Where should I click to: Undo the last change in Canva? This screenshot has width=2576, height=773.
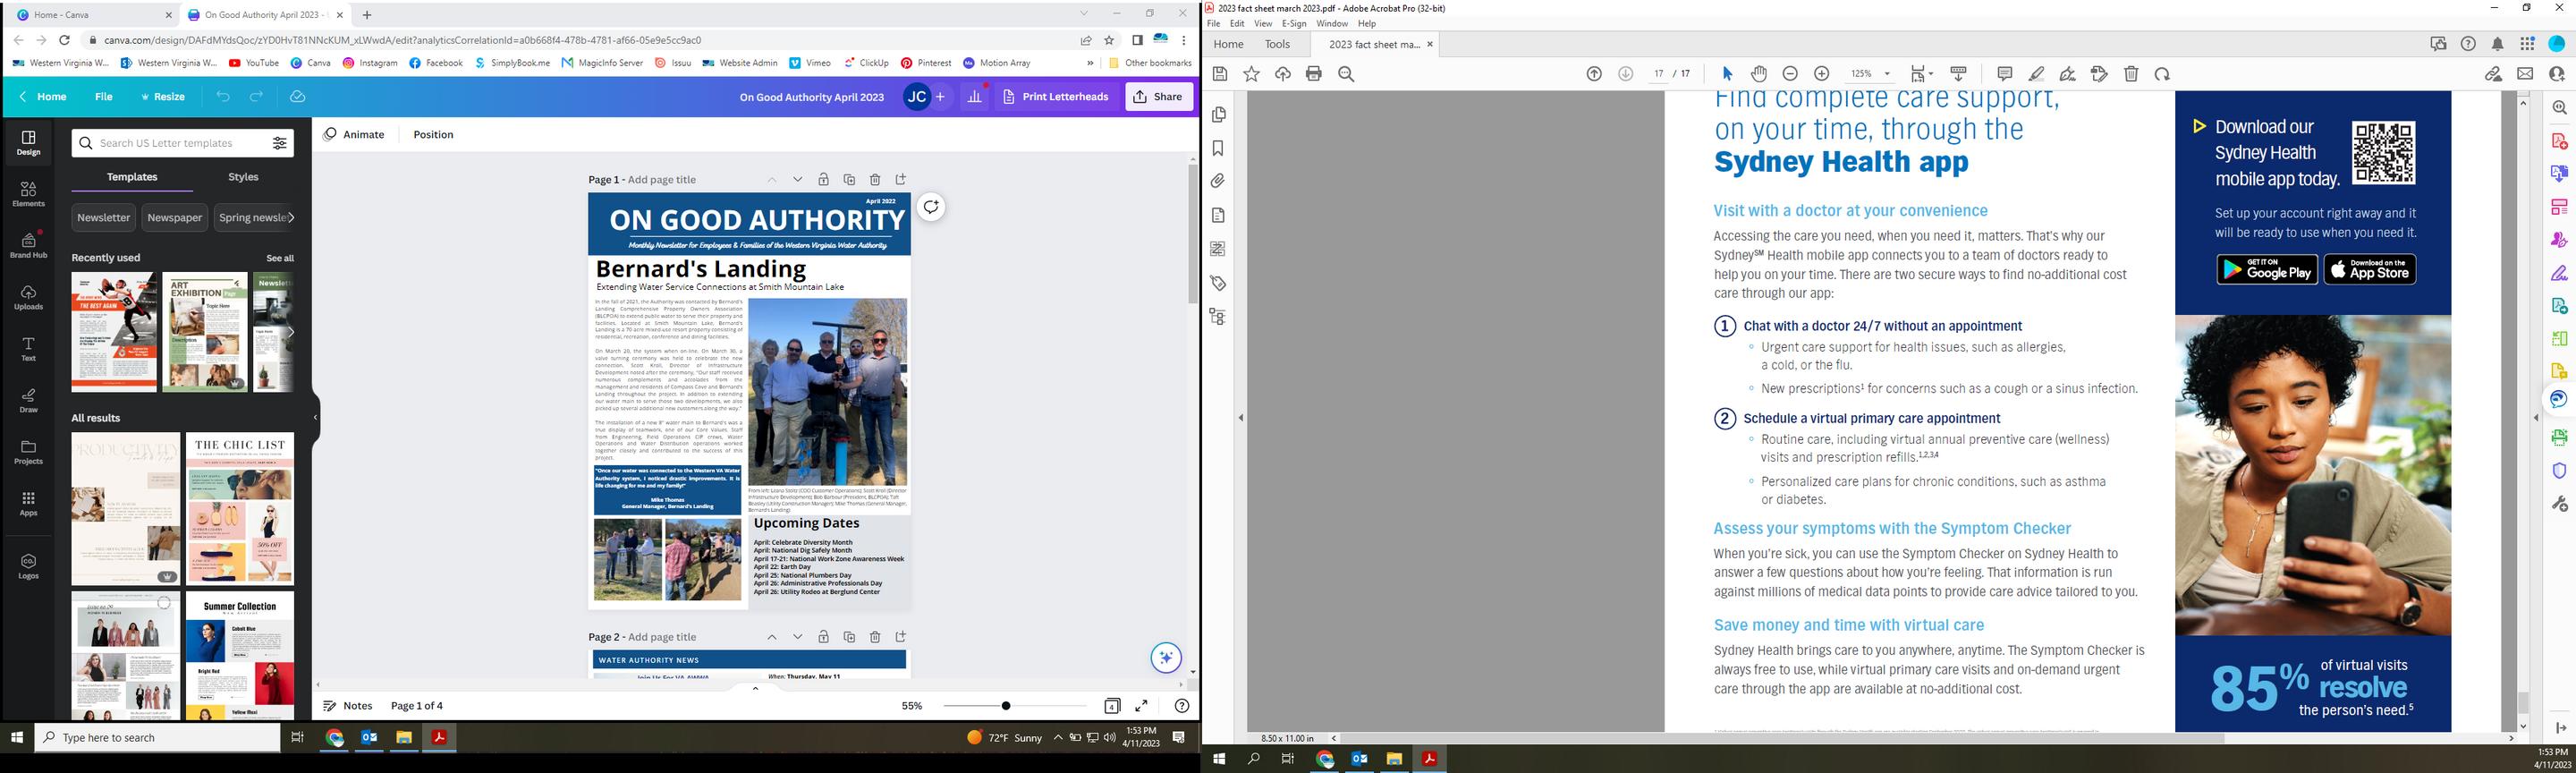pyautogui.click(x=223, y=97)
